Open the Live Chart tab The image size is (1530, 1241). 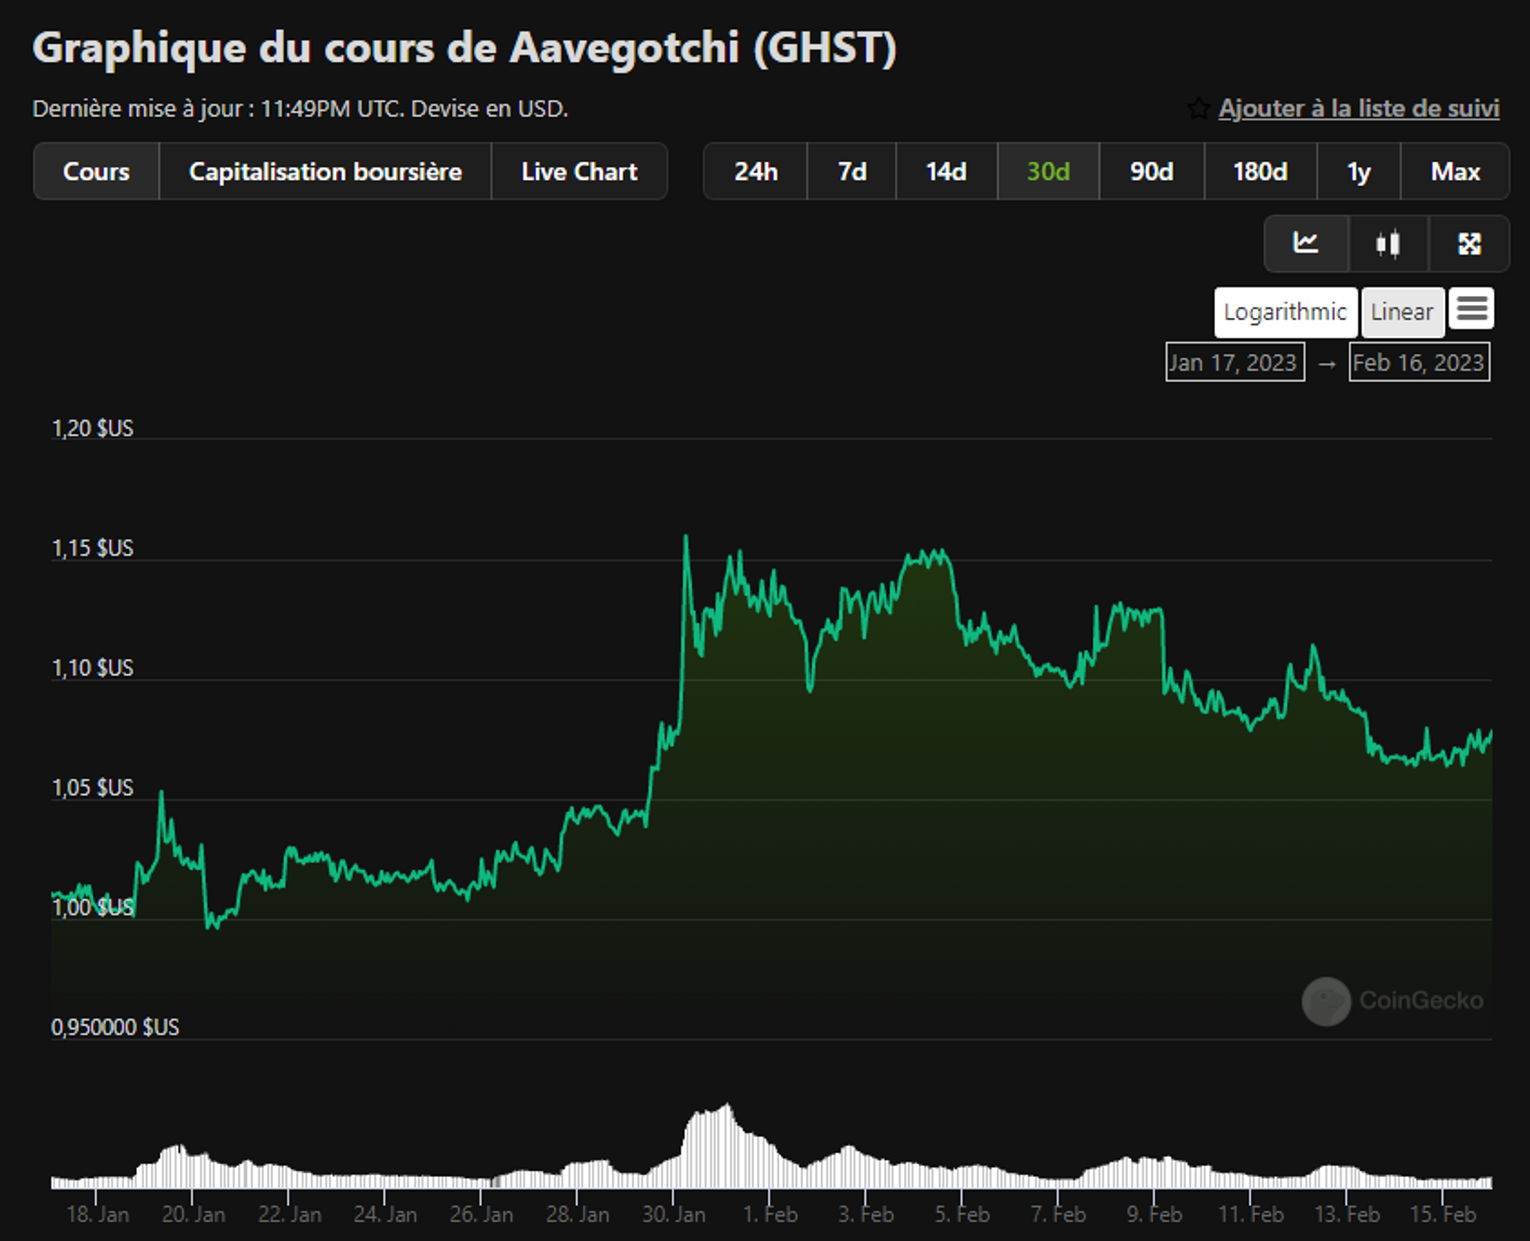pos(579,172)
